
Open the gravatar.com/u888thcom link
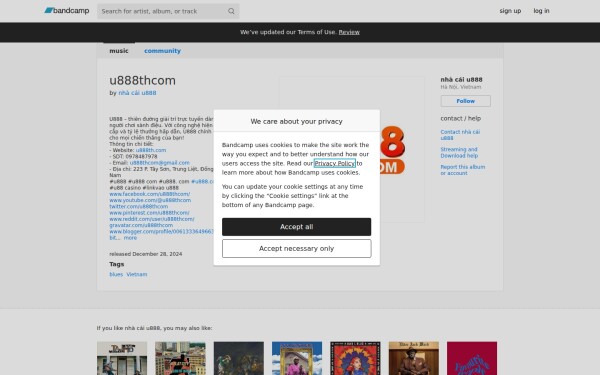click(x=141, y=225)
